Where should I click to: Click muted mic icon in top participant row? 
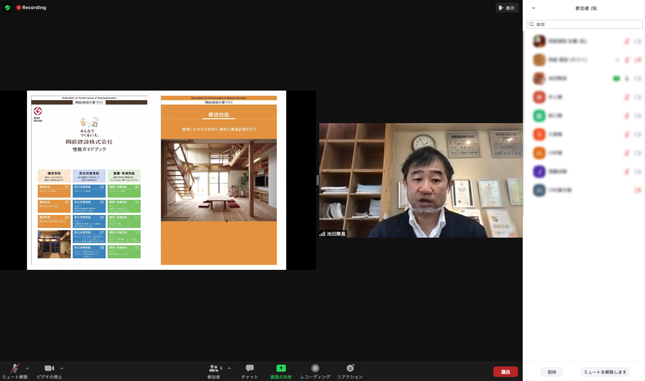coord(627,41)
